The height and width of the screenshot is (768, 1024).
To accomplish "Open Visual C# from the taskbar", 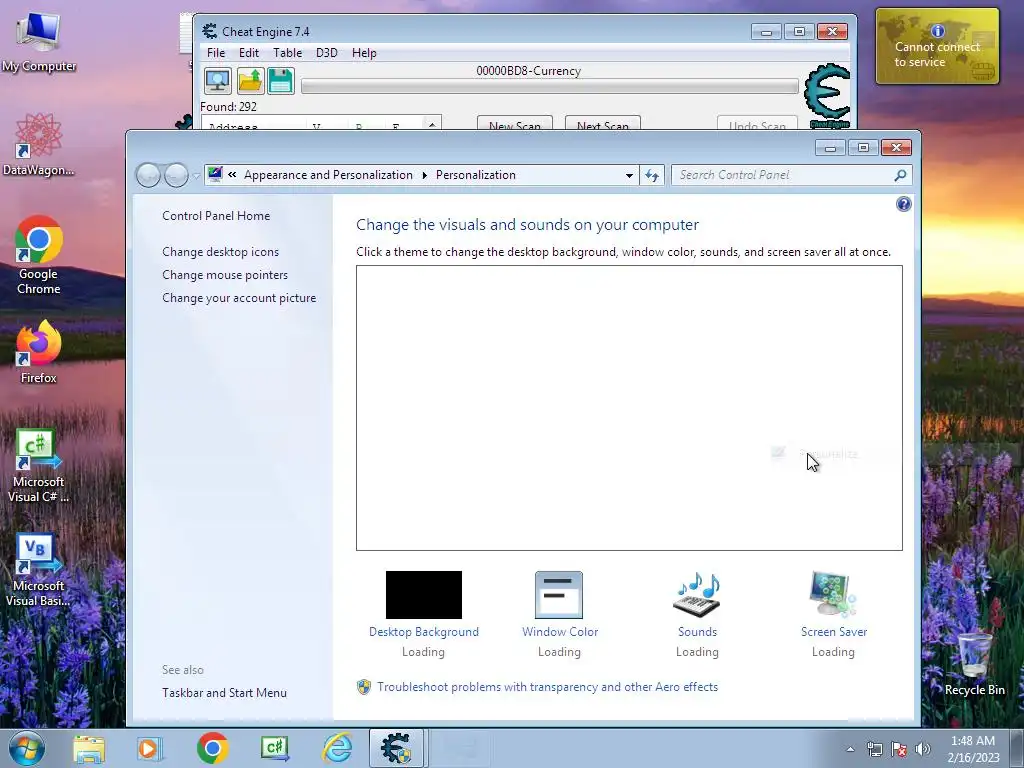I will pyautogui.click(x=275, y=748).
